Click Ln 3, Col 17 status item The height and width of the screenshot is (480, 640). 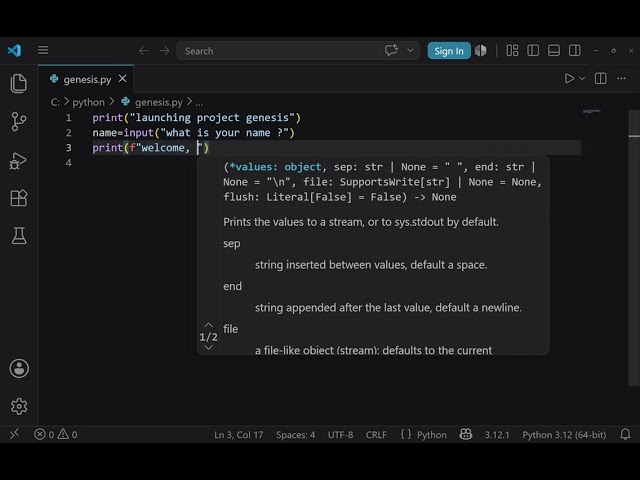point(238,435)
